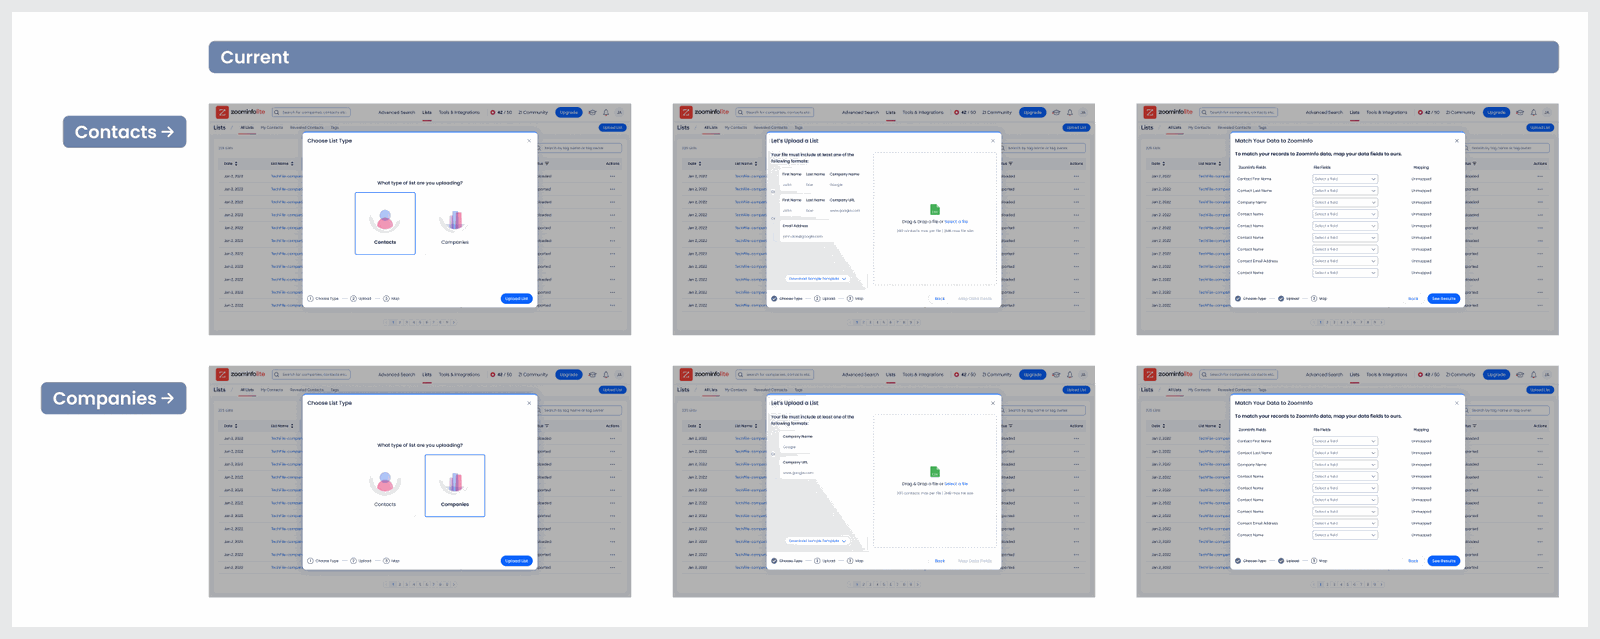Click Back in Contacts-row upload dialog

[x=940, y=298]
